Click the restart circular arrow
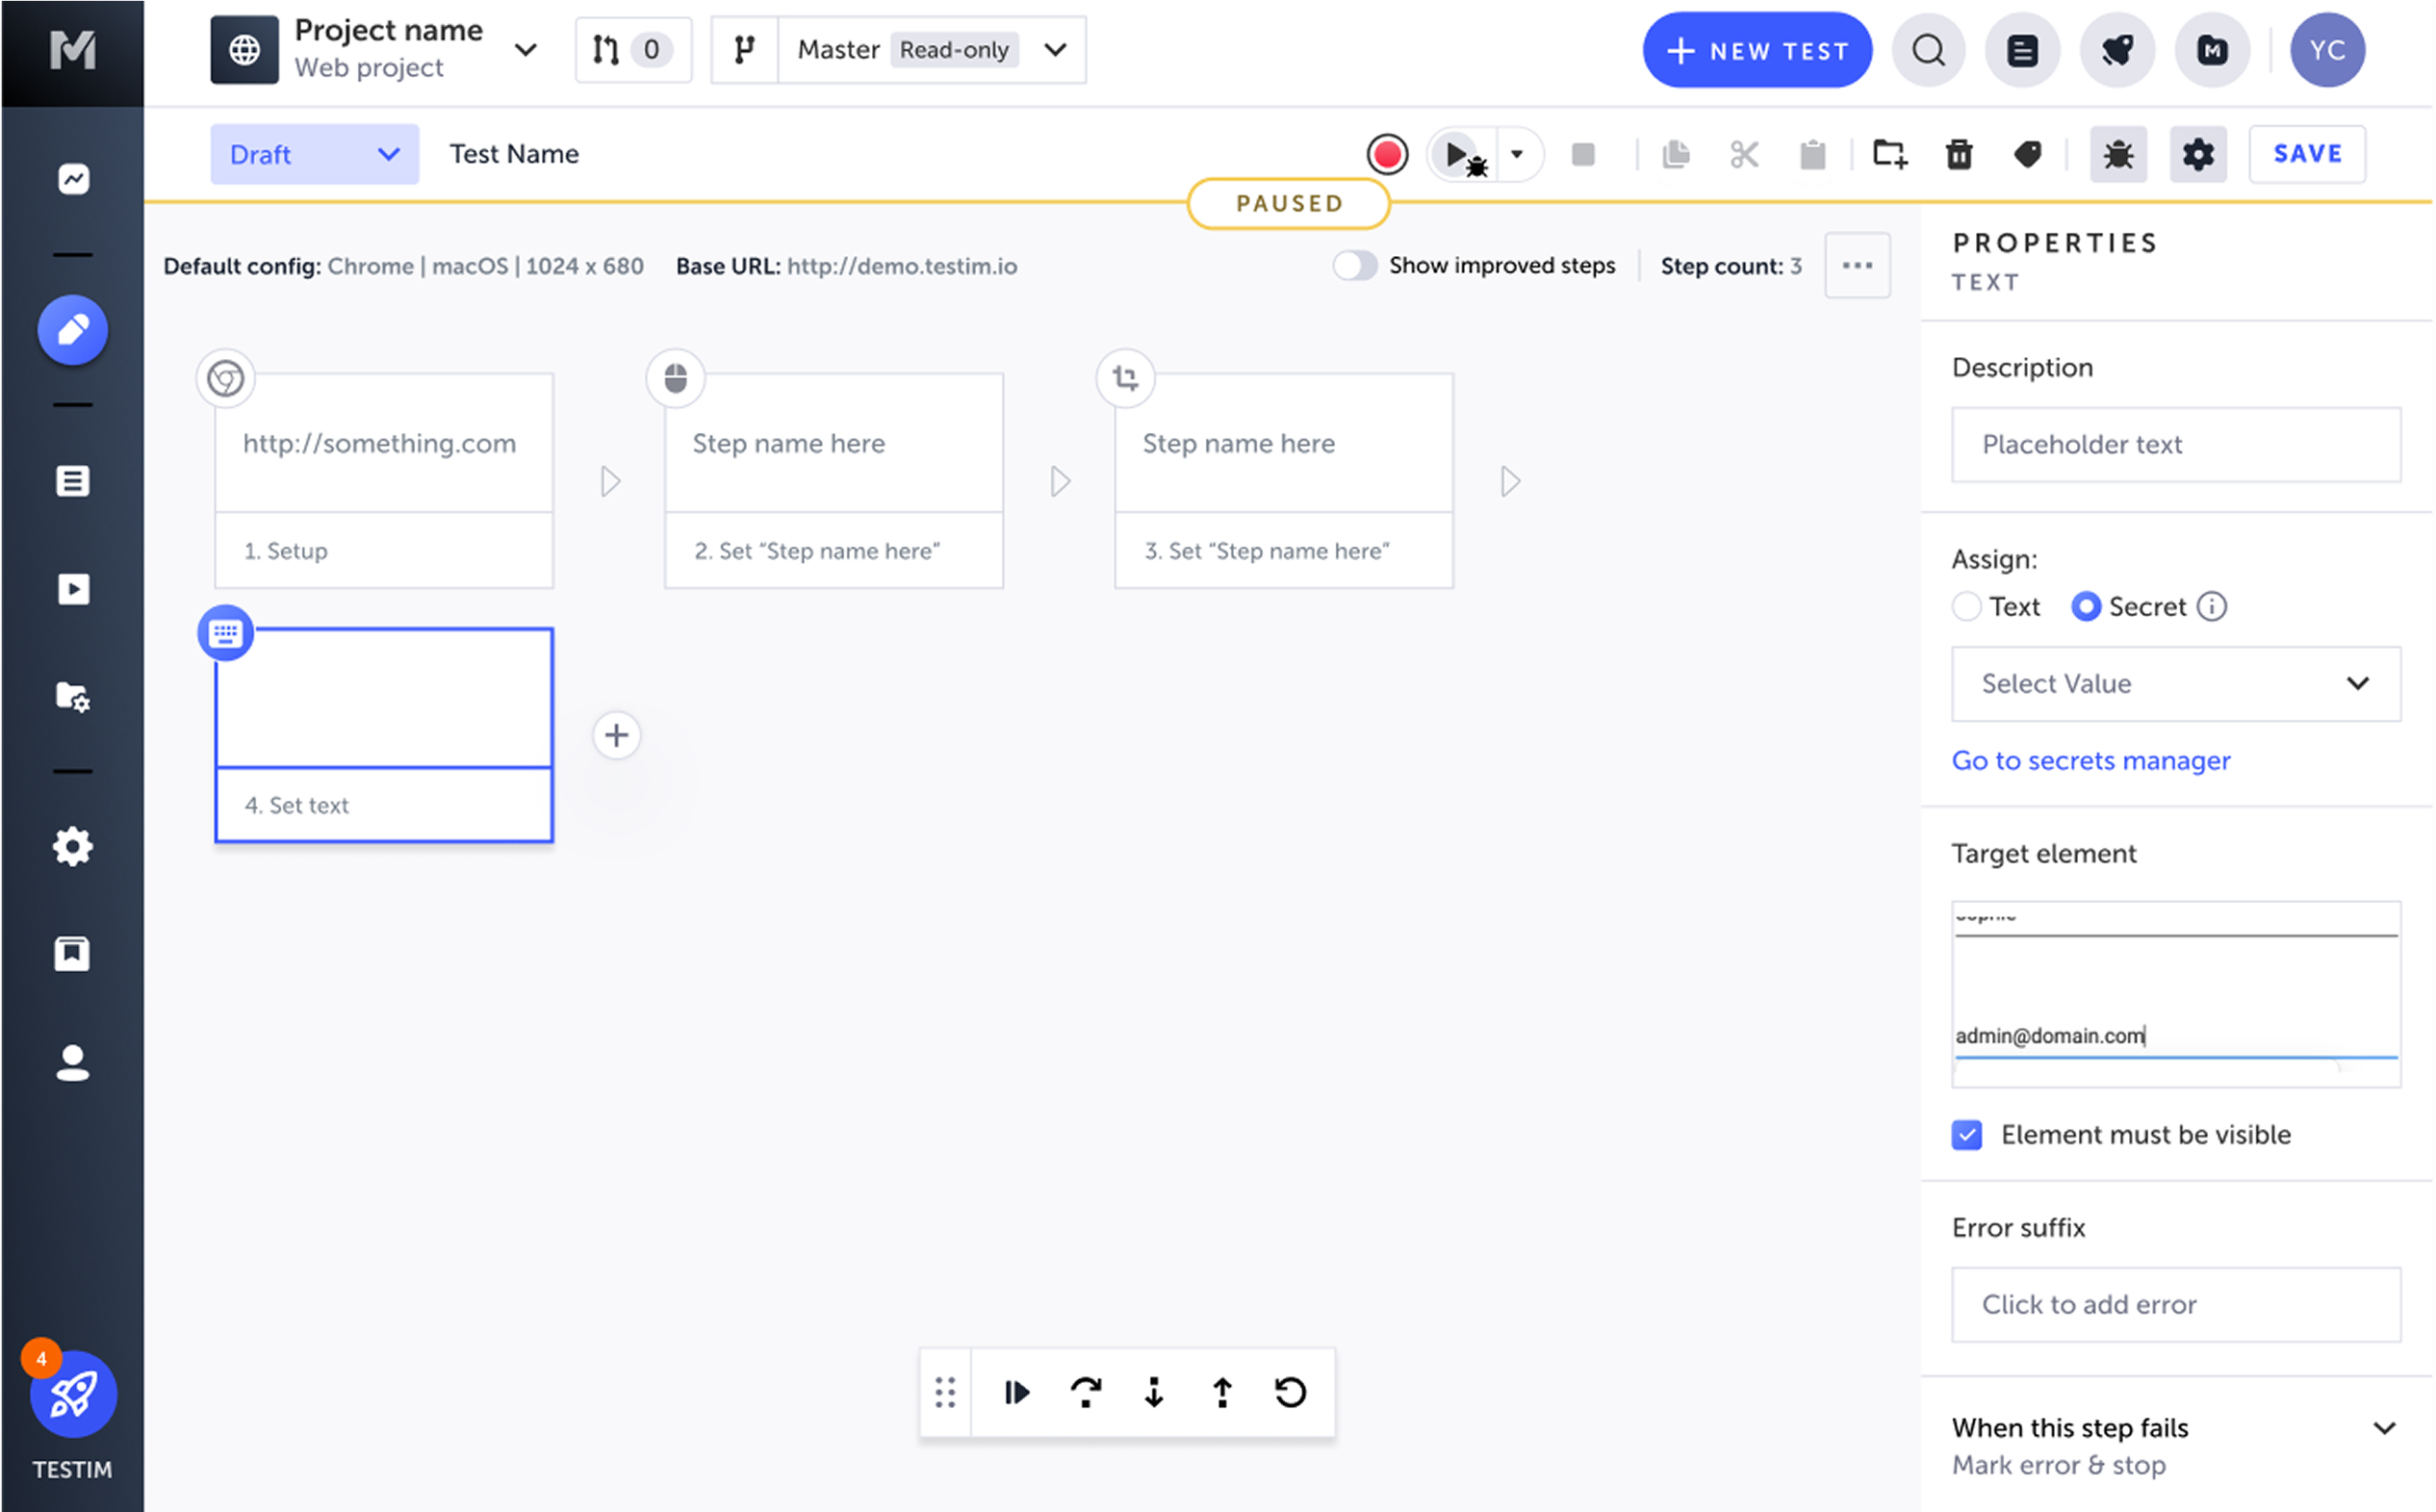This screenshot has width=2436, height=1512. (1292, 1394)
